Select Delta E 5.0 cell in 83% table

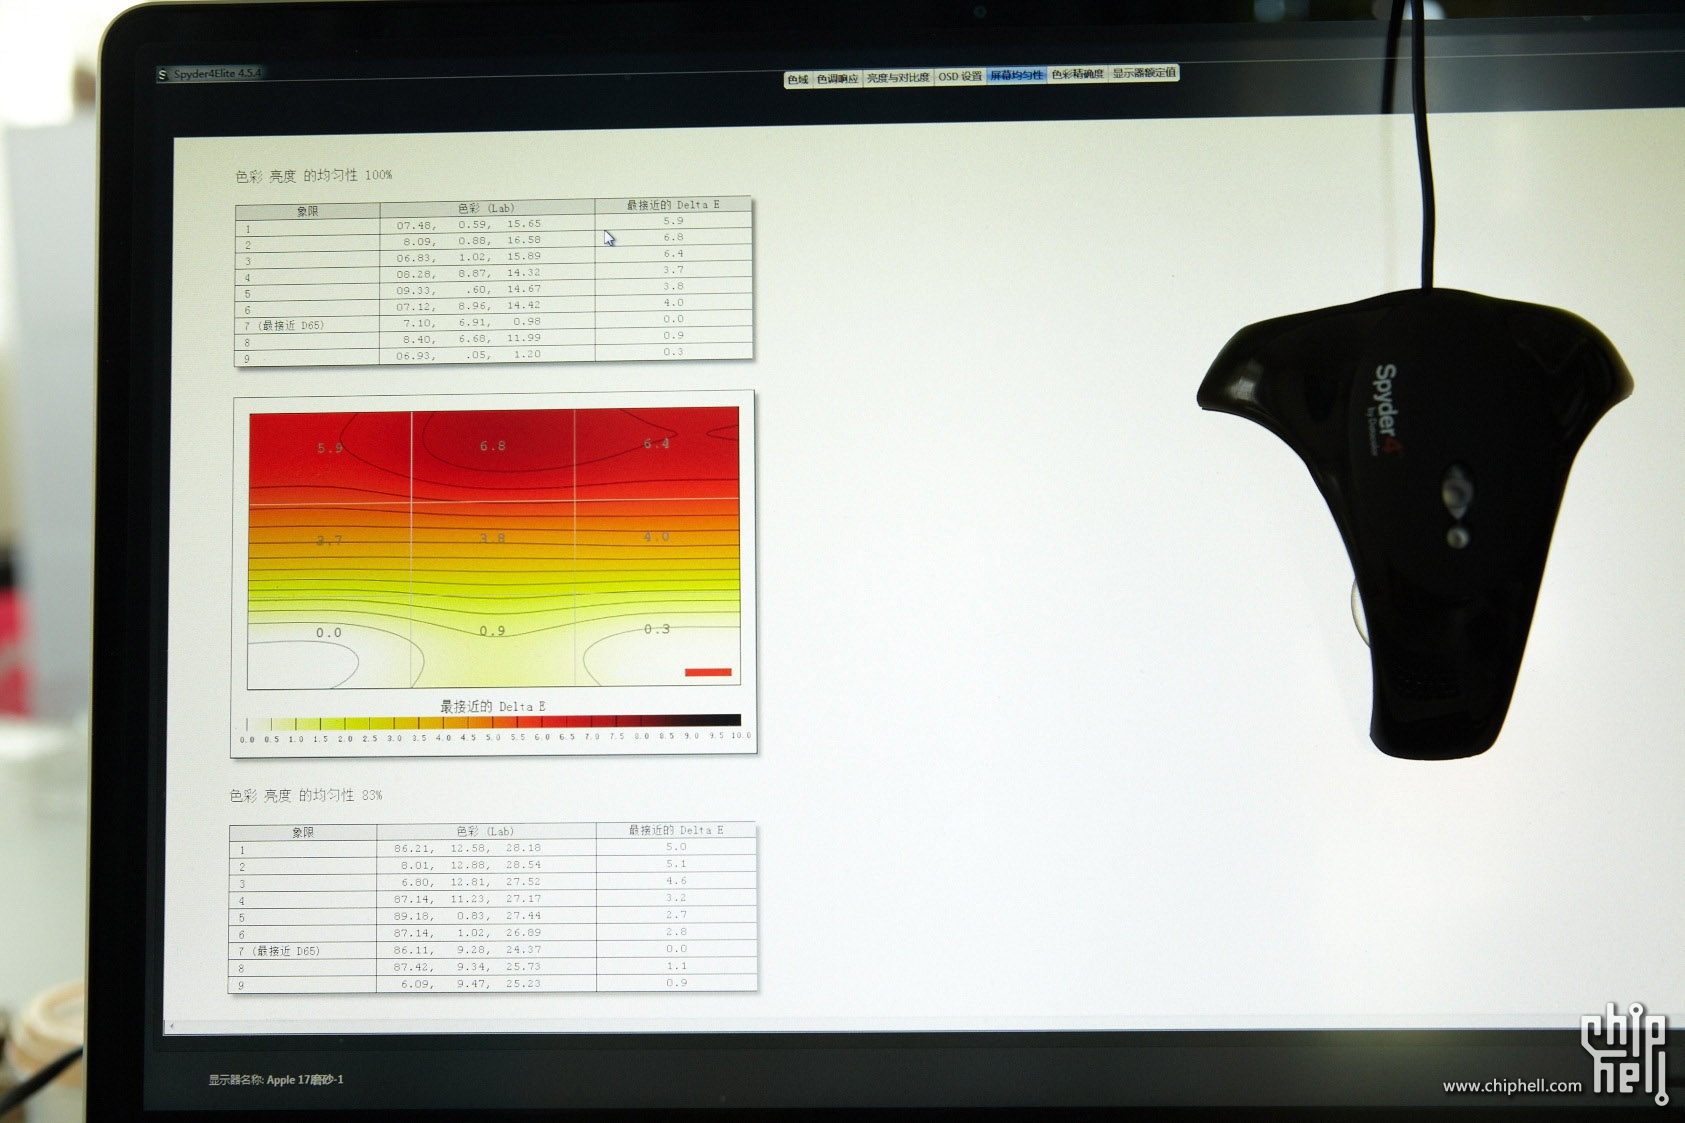pos(676,847)
